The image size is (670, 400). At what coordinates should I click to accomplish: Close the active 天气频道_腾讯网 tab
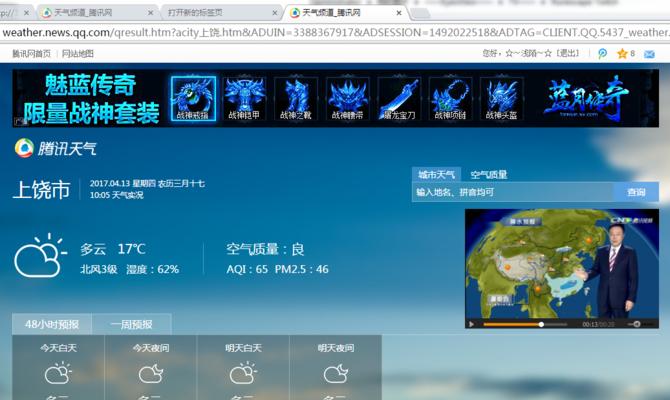[399, 13]
